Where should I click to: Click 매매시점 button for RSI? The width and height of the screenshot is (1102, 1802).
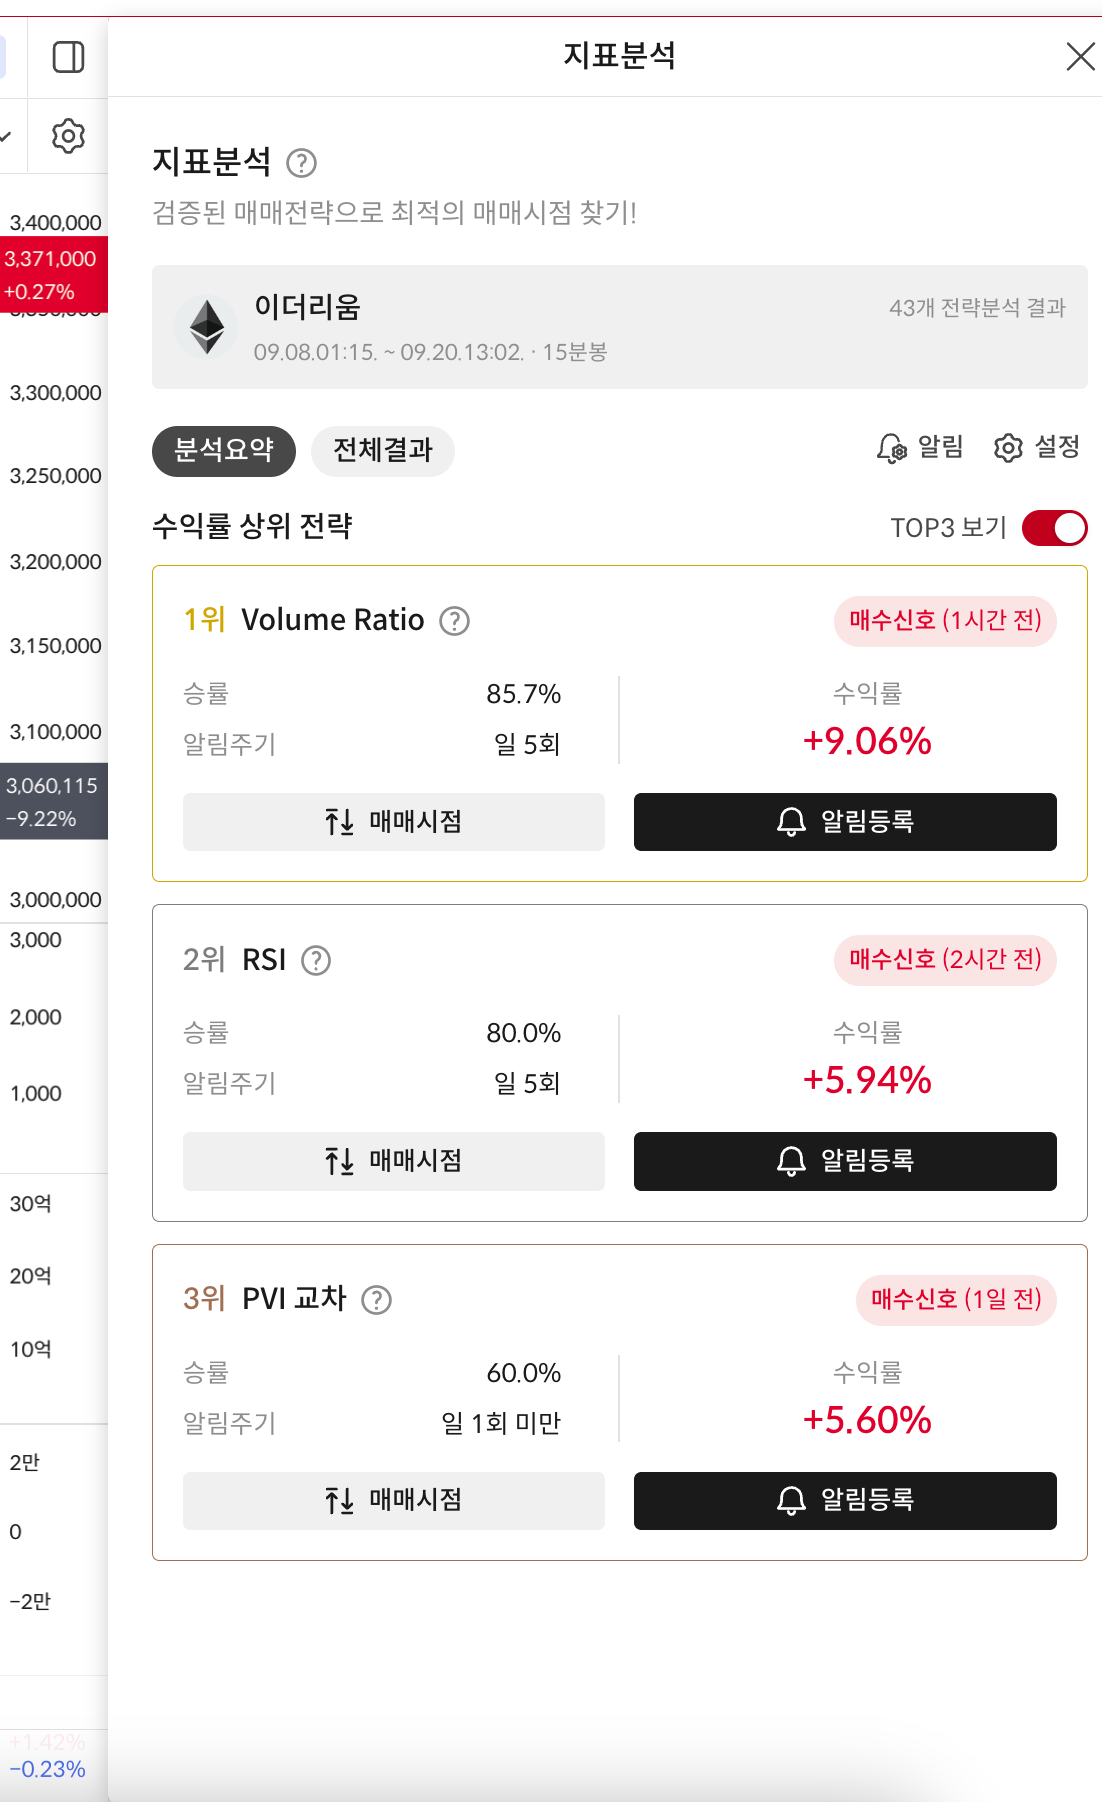(394, 1161)
